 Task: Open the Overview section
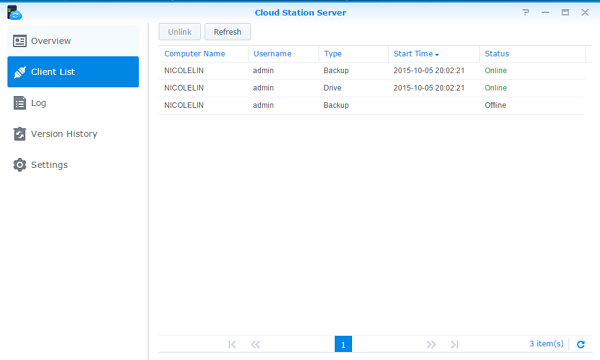[73, 41]
